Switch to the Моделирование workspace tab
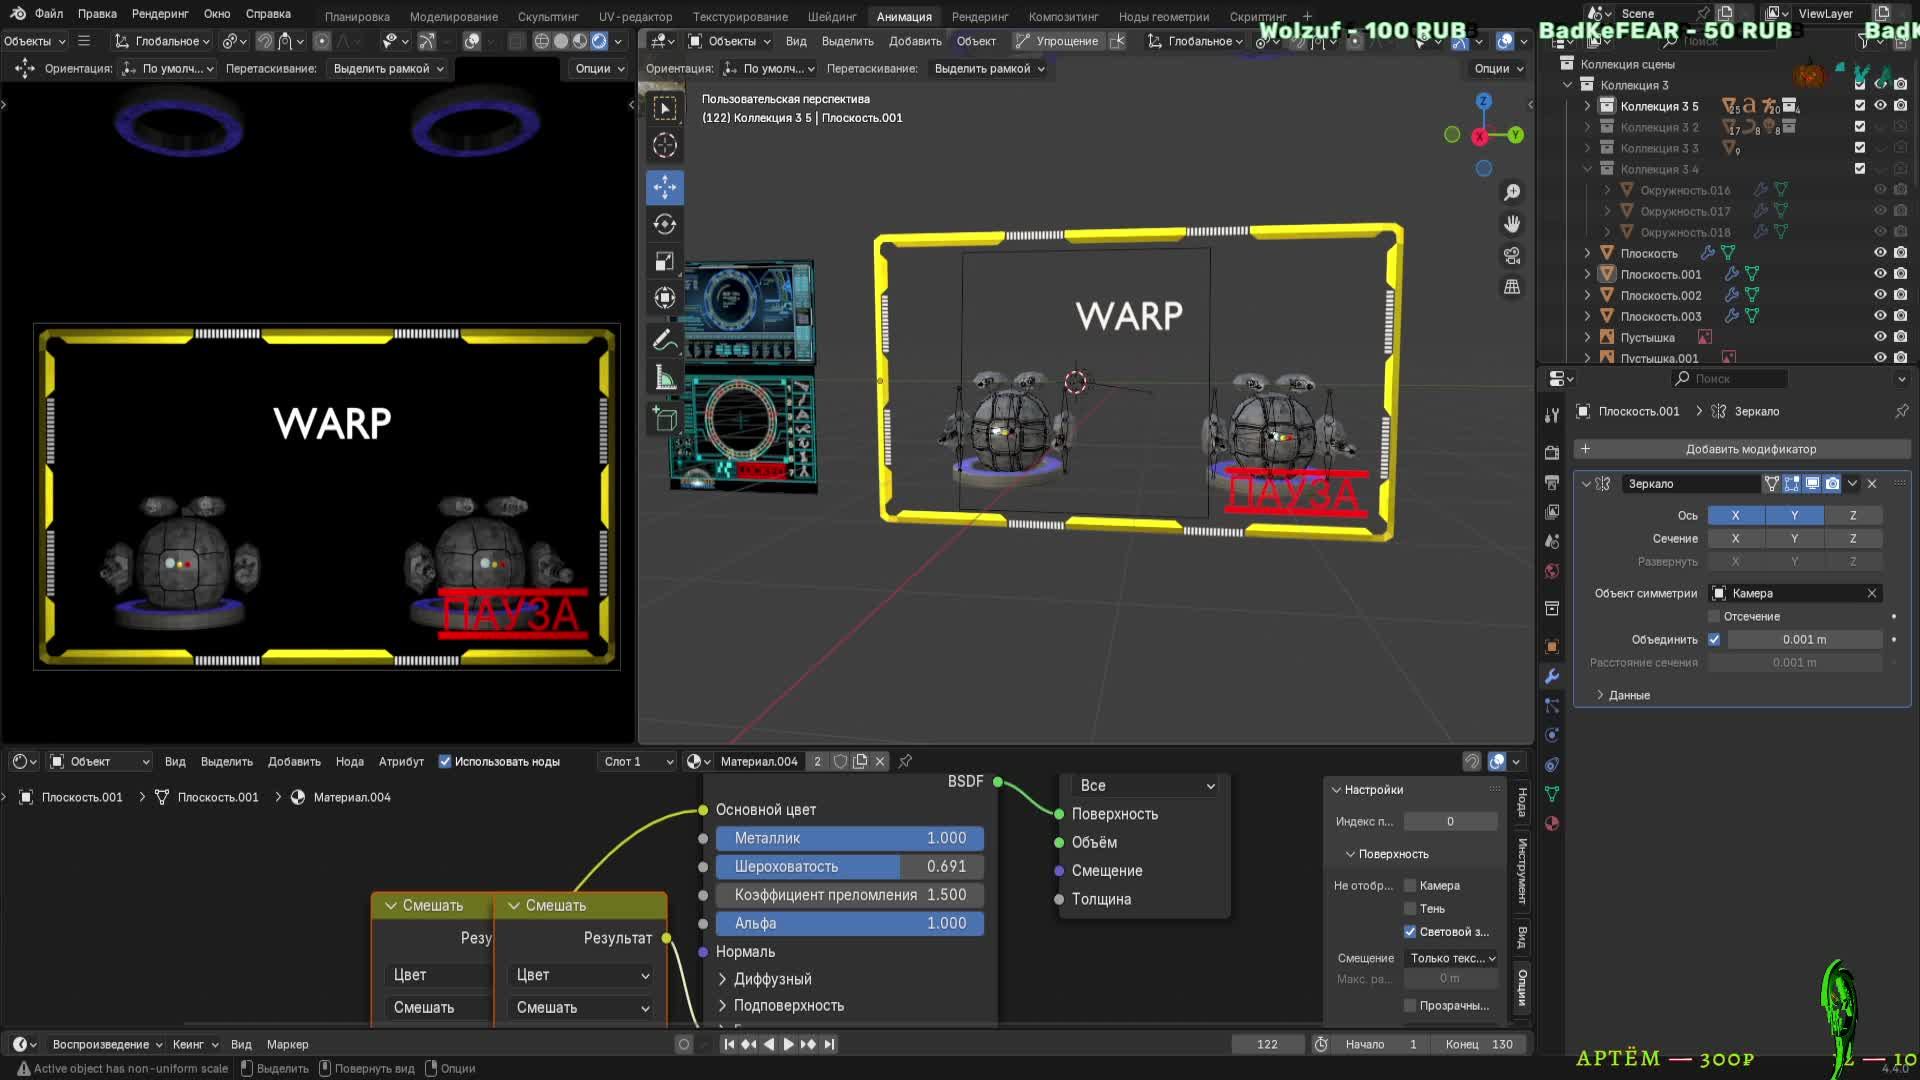 [x=453, y=17]
